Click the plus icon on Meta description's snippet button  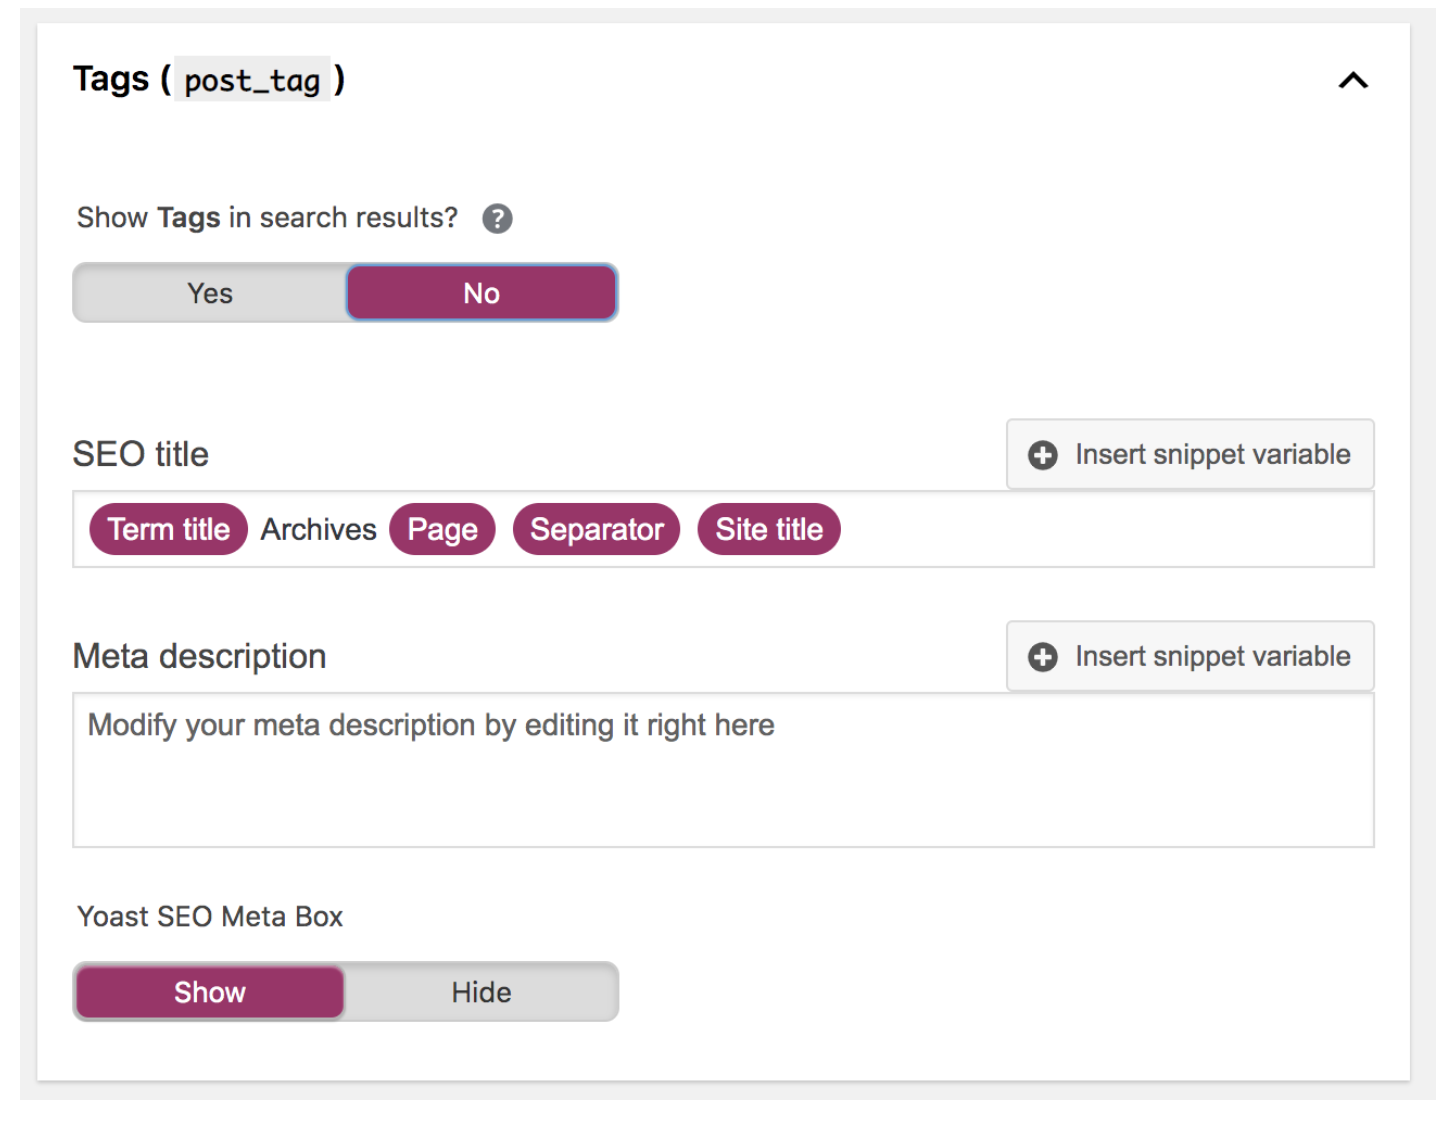[x=1043, y=657]
